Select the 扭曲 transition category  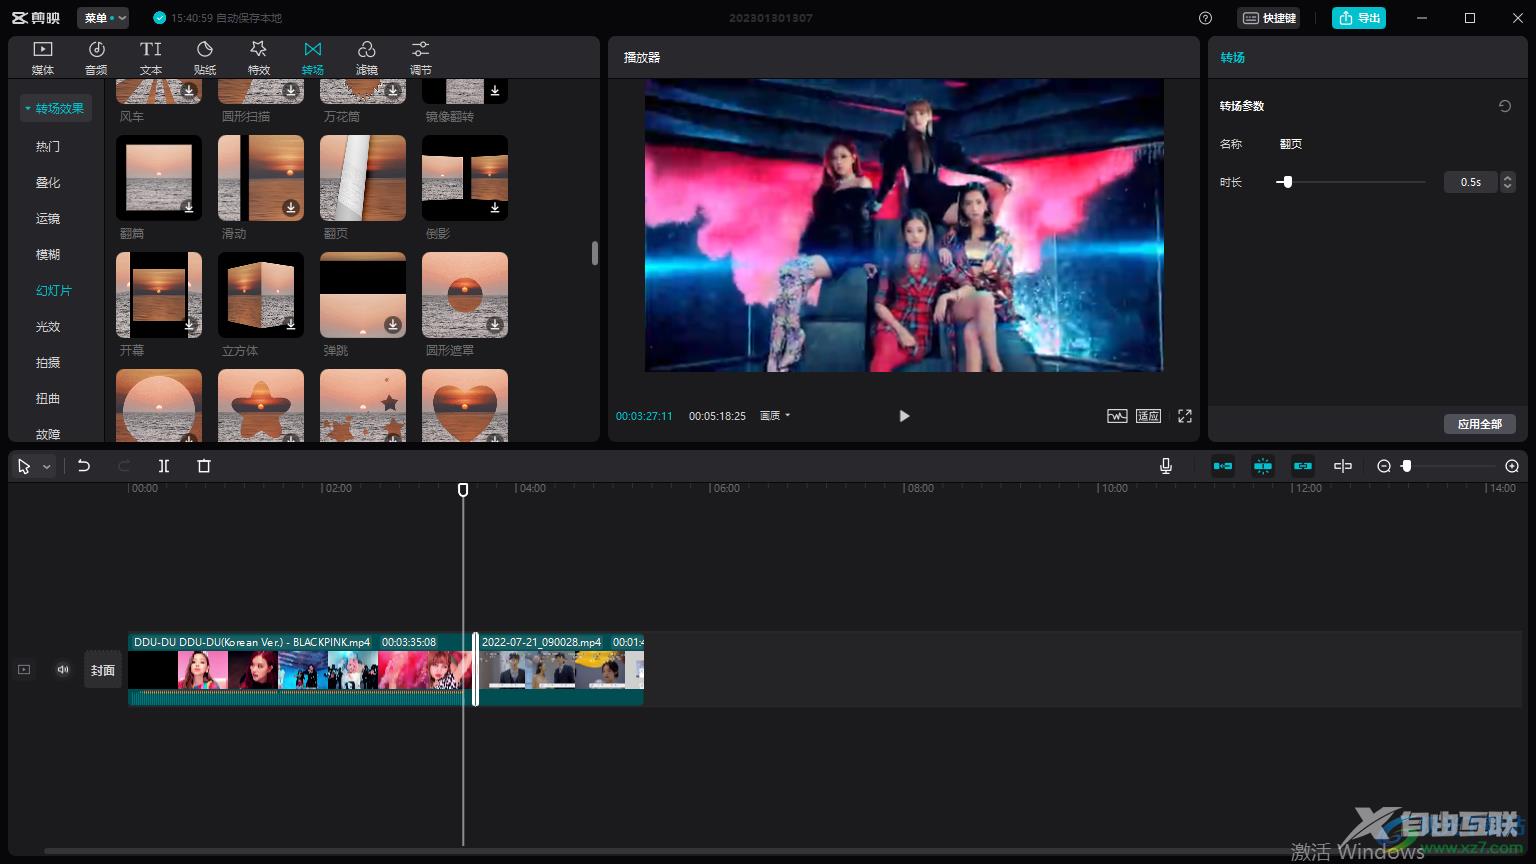pos(48,398)
